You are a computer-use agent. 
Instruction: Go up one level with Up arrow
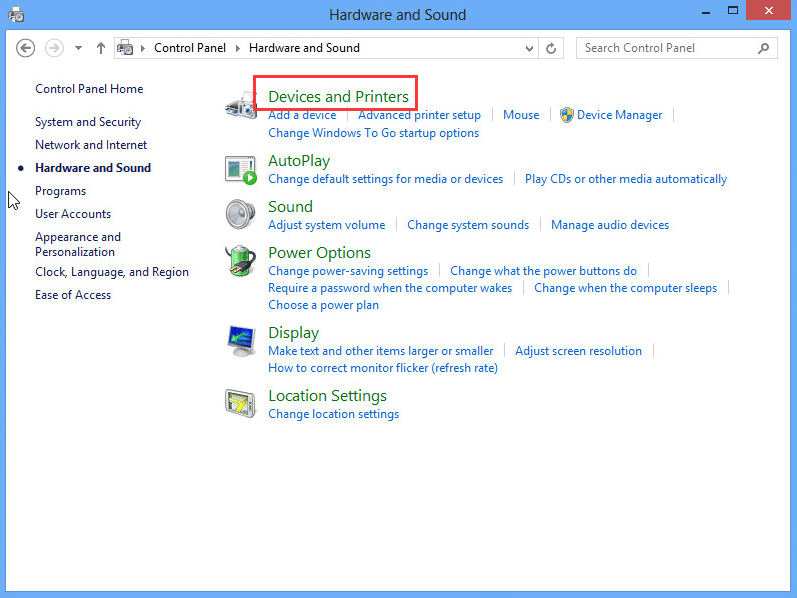101,48
